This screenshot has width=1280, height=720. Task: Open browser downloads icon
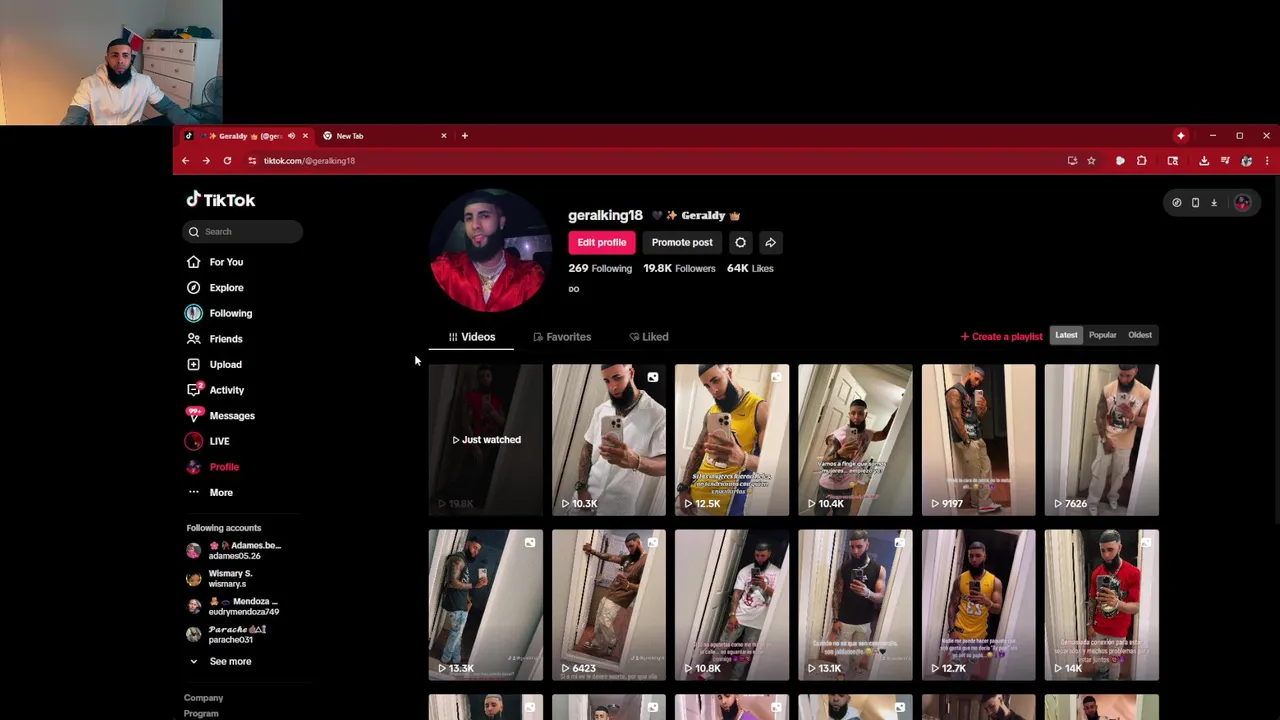[1204, 161]
